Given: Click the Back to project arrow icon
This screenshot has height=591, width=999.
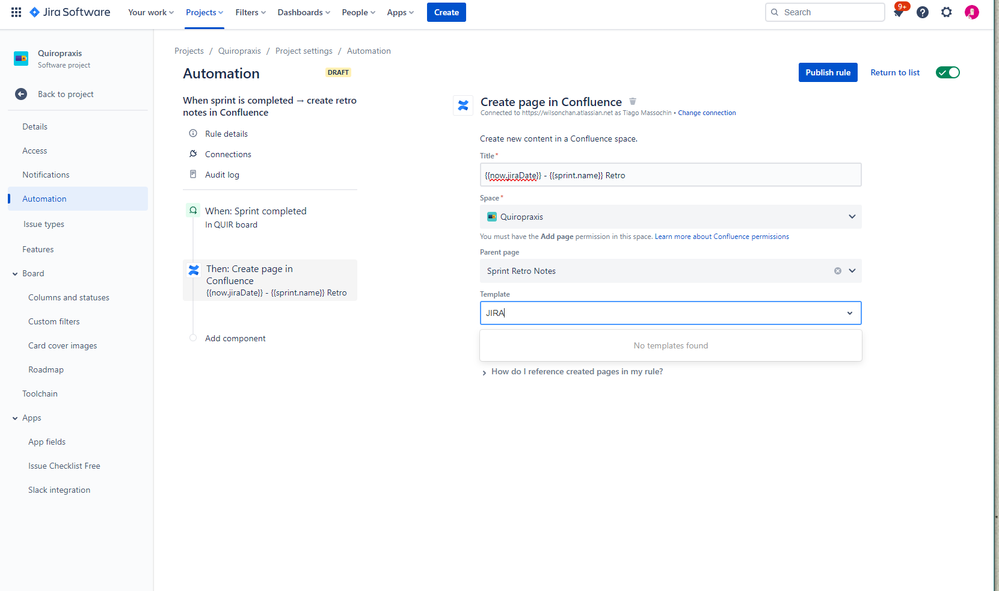Looking at the screenshot, I should point(21,94).
